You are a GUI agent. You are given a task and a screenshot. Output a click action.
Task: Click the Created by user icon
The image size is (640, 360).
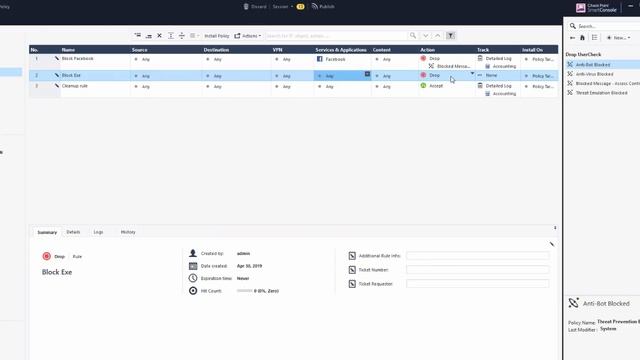193,253
